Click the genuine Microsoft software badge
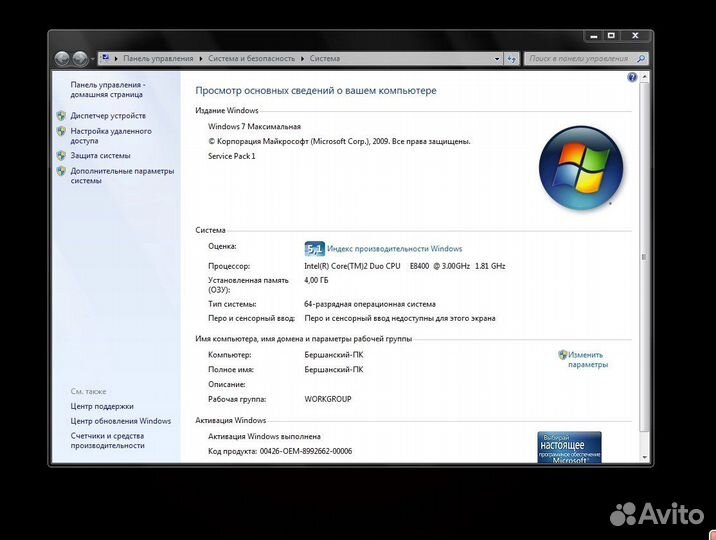The image size is (716, 540). pos(569,447)
